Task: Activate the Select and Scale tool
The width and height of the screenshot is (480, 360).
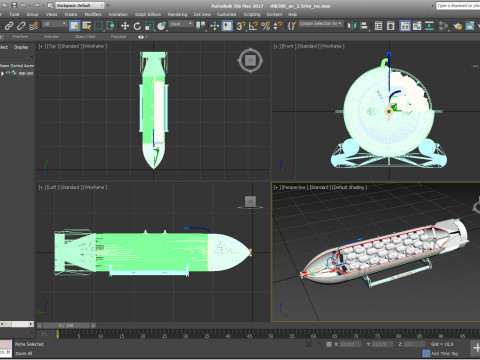Action: 149,26
